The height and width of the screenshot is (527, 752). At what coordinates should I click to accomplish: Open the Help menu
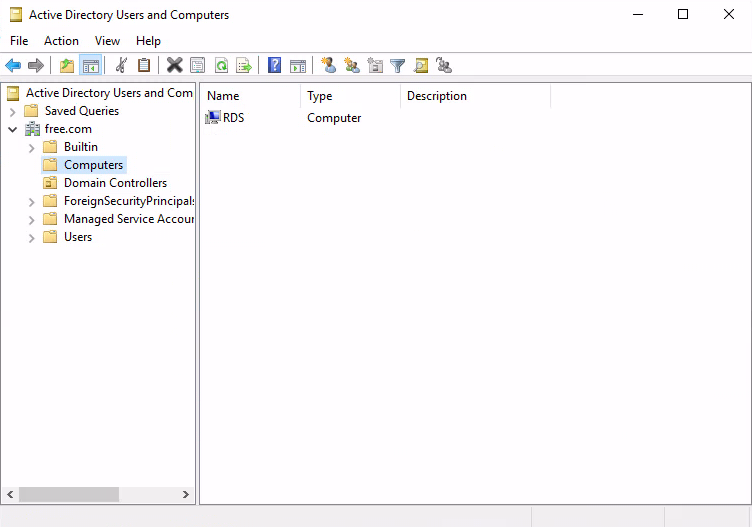(148, 41)
